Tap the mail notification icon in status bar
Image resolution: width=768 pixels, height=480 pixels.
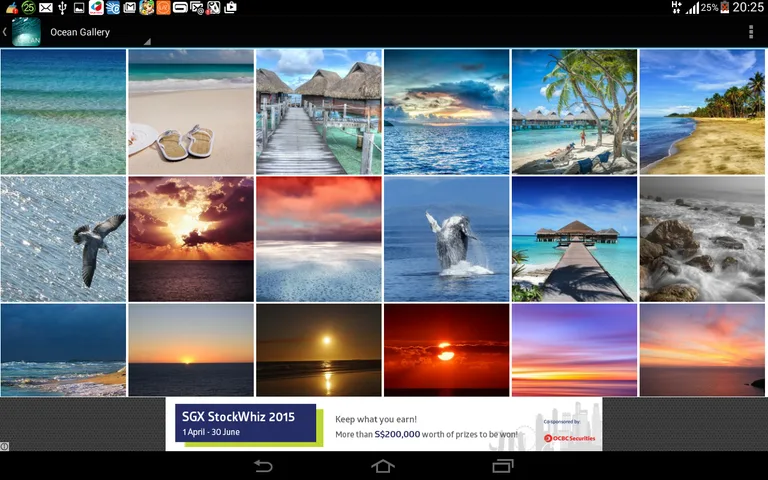pyautogui.click(x=46, y=8)
